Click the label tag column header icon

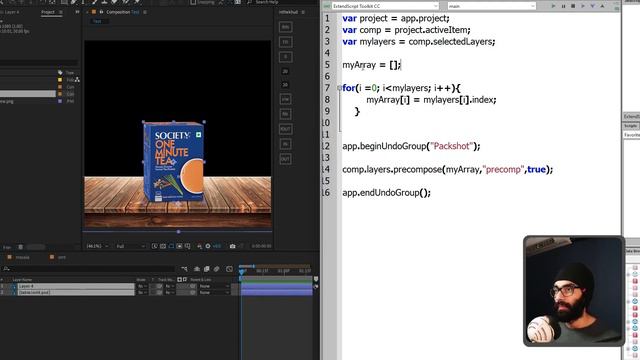coord(60,73)
